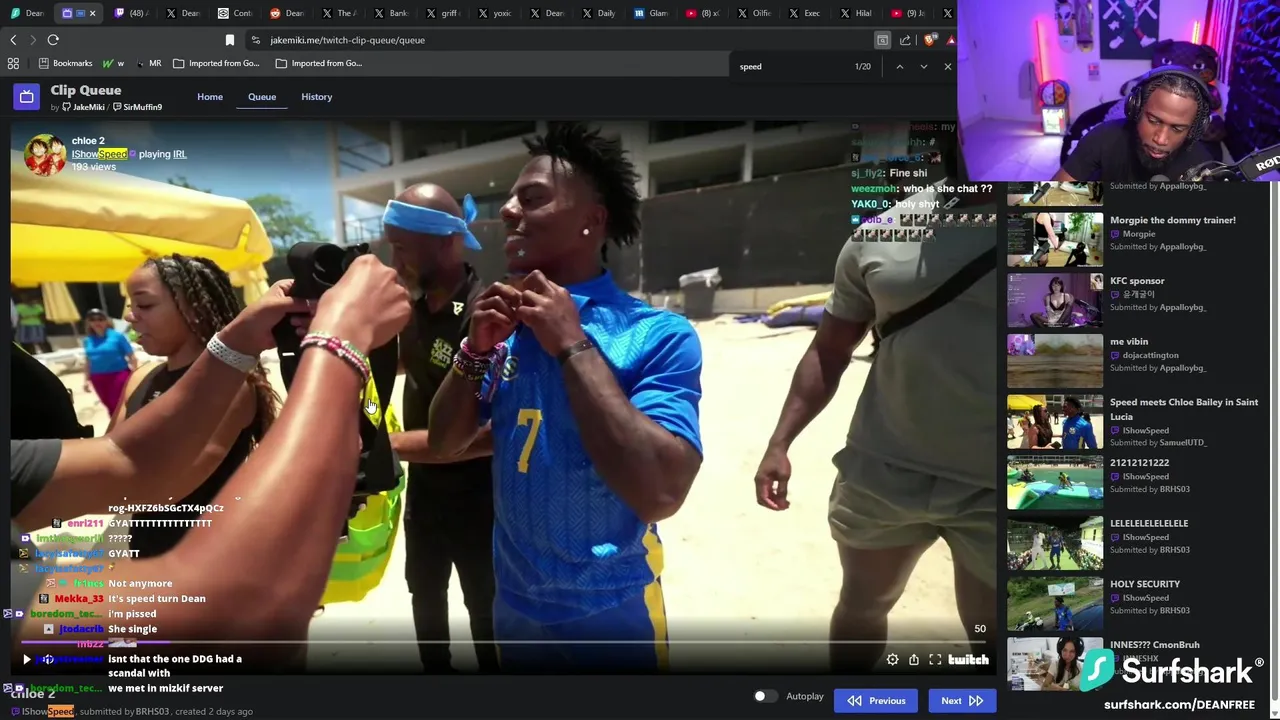This screenshot has width=1280, height=720.
Task: Reload the current page
Action: click(53, 40)
